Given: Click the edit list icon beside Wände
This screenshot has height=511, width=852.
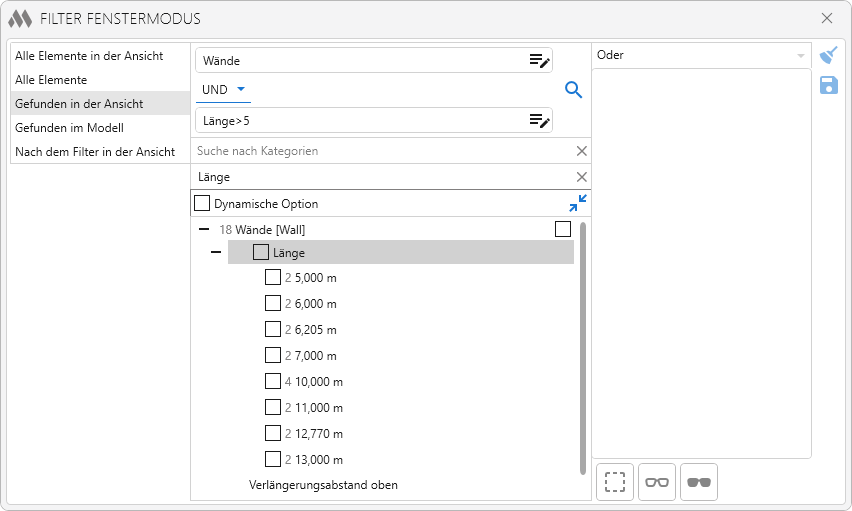Looking at the screenshot, I should click(x=539, y=61).
